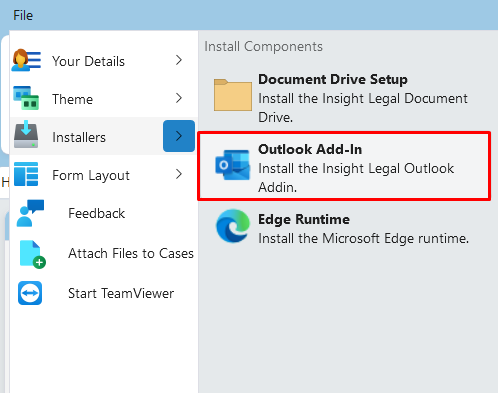Viewport: 498px width, 393px height.
Task: Click the Feedback speech bubble icon
Action: [30, 213]
